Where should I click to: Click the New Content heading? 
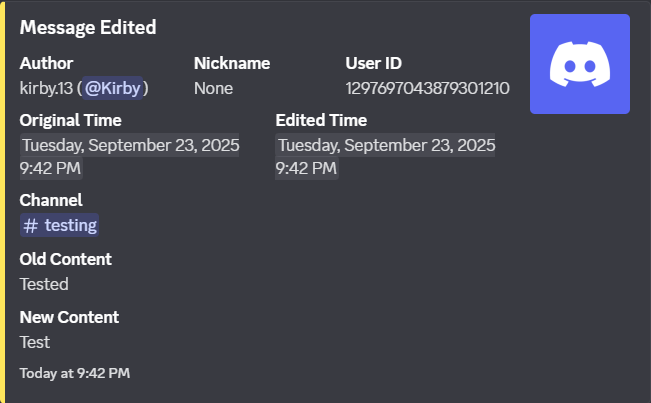(x=69, y=317)
